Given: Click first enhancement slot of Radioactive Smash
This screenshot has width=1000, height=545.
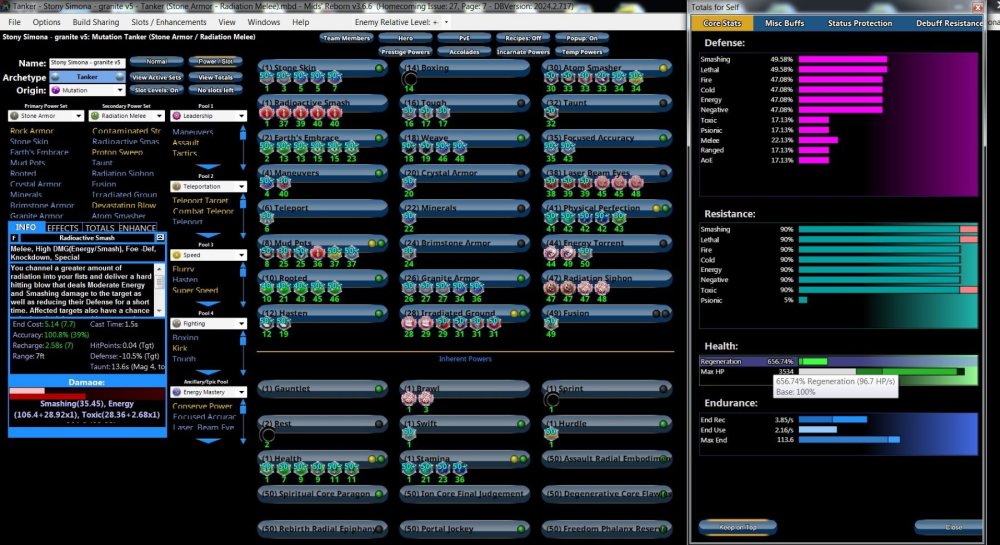Looking at the screenshot, I should (x=267, y=113).
